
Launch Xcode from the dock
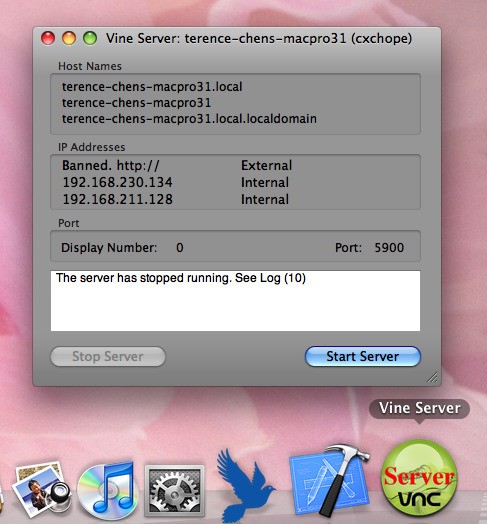(329, 481)
